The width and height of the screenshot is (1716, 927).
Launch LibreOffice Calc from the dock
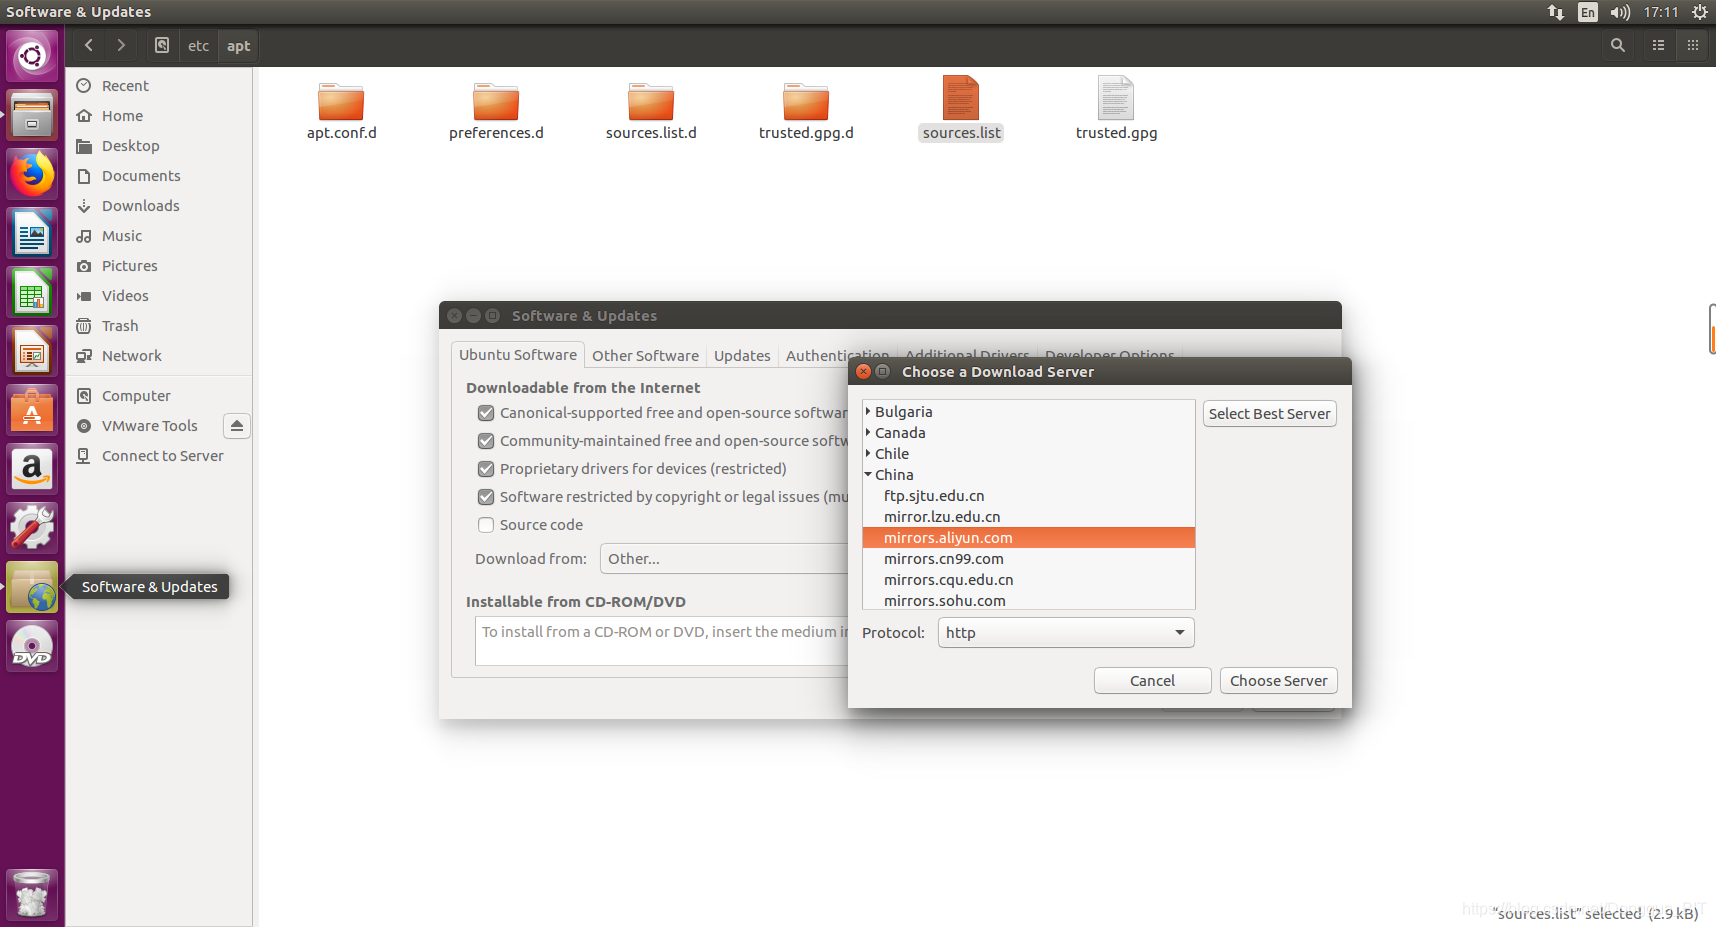(x=32, y=293)
